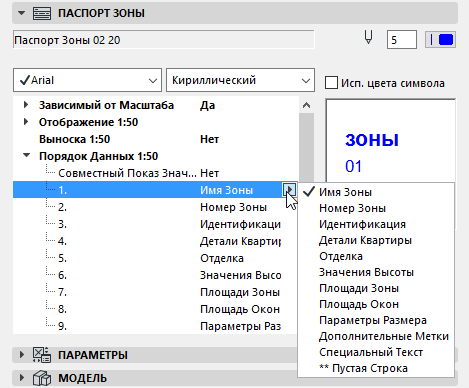Select Совместный Показ Знач... row
This screenshot has height=388, width=469.
tap(155, 173)
